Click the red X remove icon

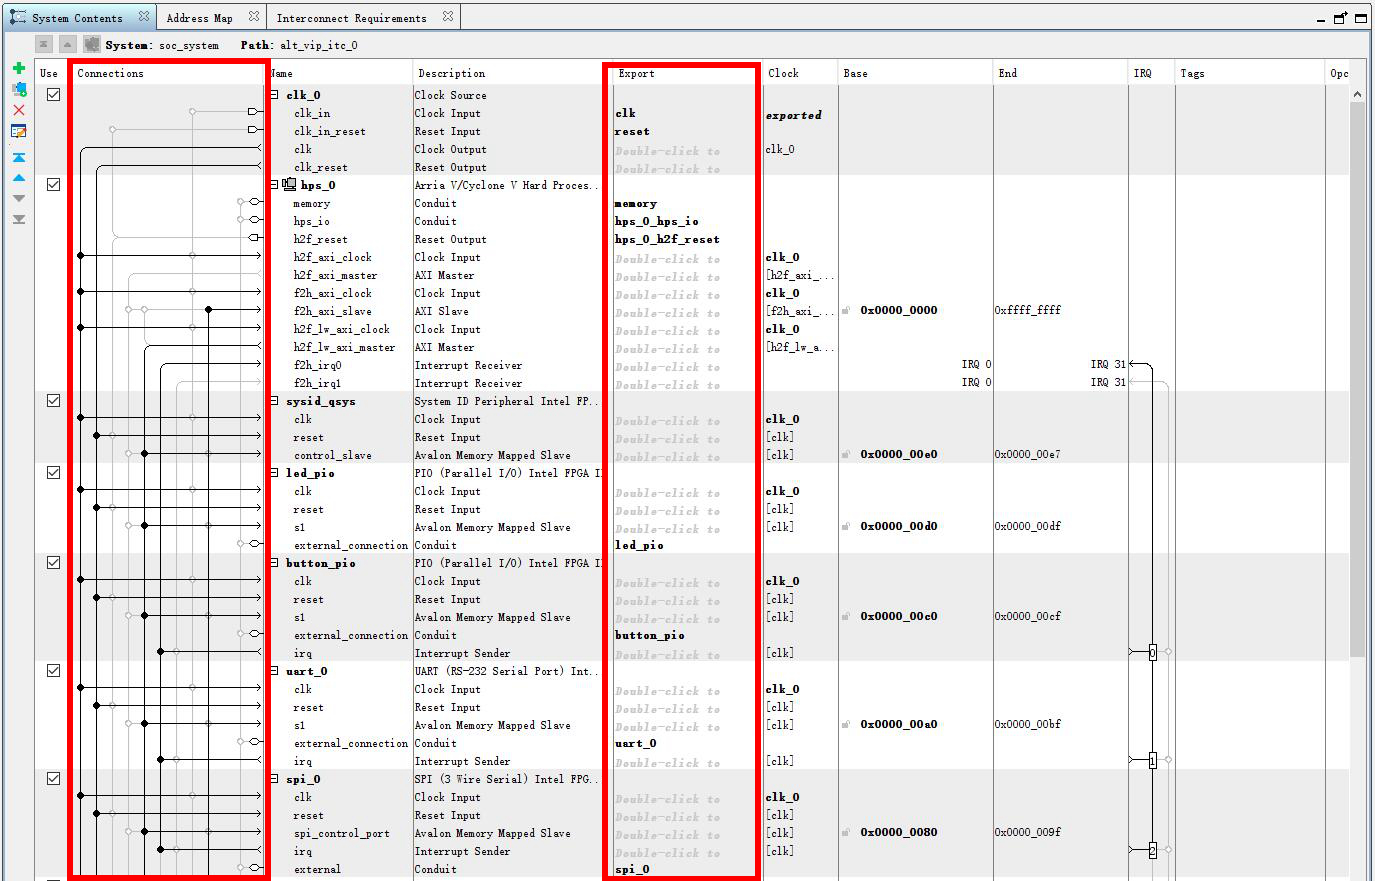point(18,110)
